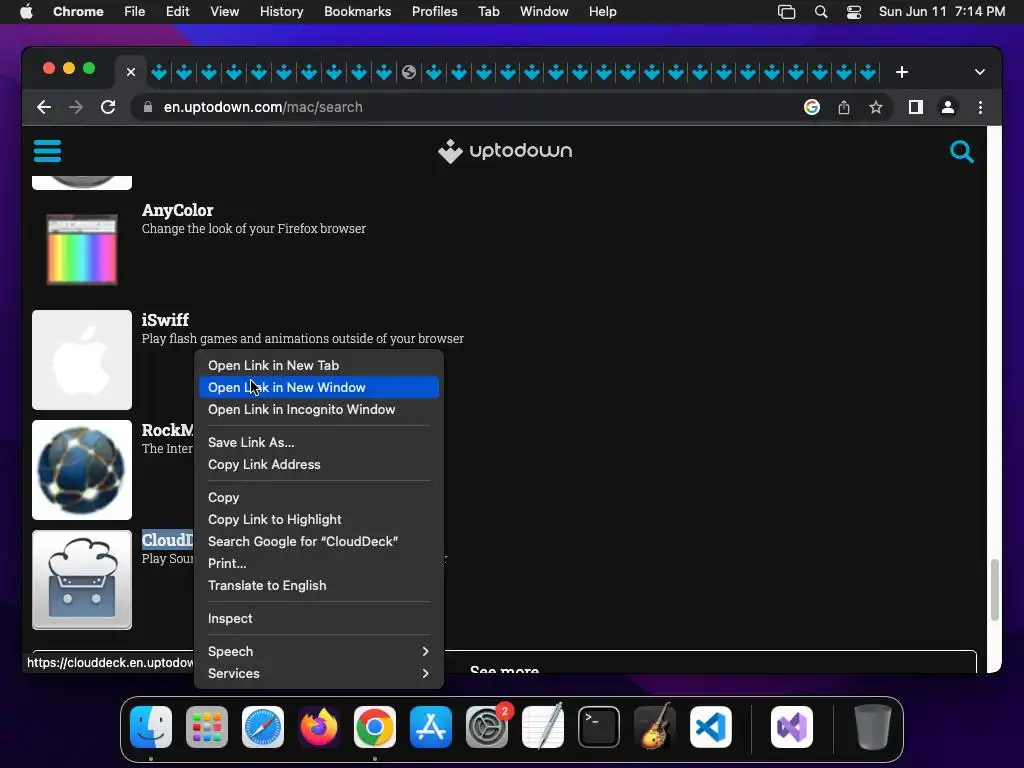1024x768 pixels.
Task: Open TextEdit from the Dock
Action: pos(543,727)
